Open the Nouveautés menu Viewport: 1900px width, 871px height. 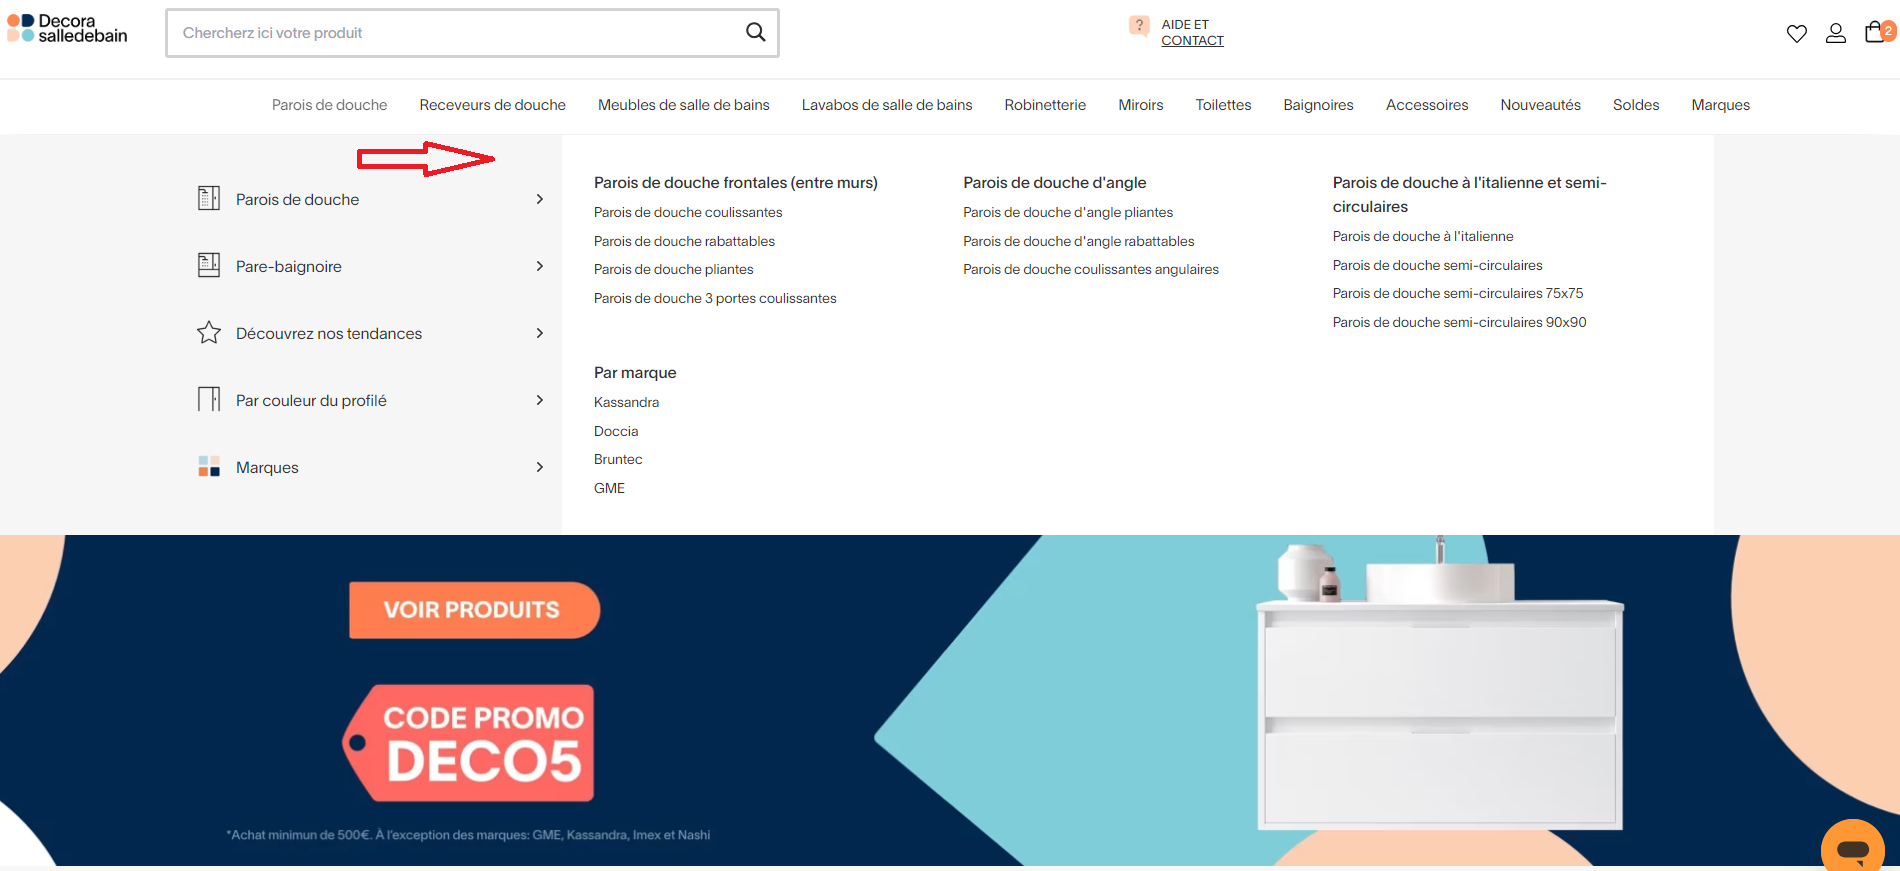[1540, 105]
